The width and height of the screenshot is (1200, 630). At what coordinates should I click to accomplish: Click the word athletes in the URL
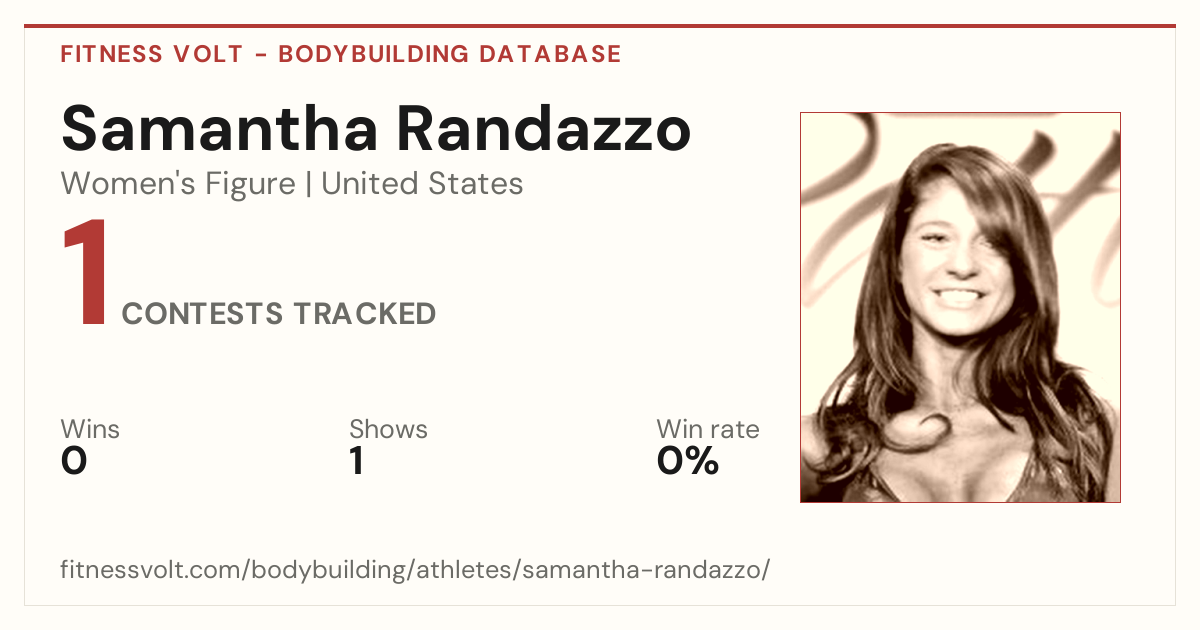(x=463, y=571)
